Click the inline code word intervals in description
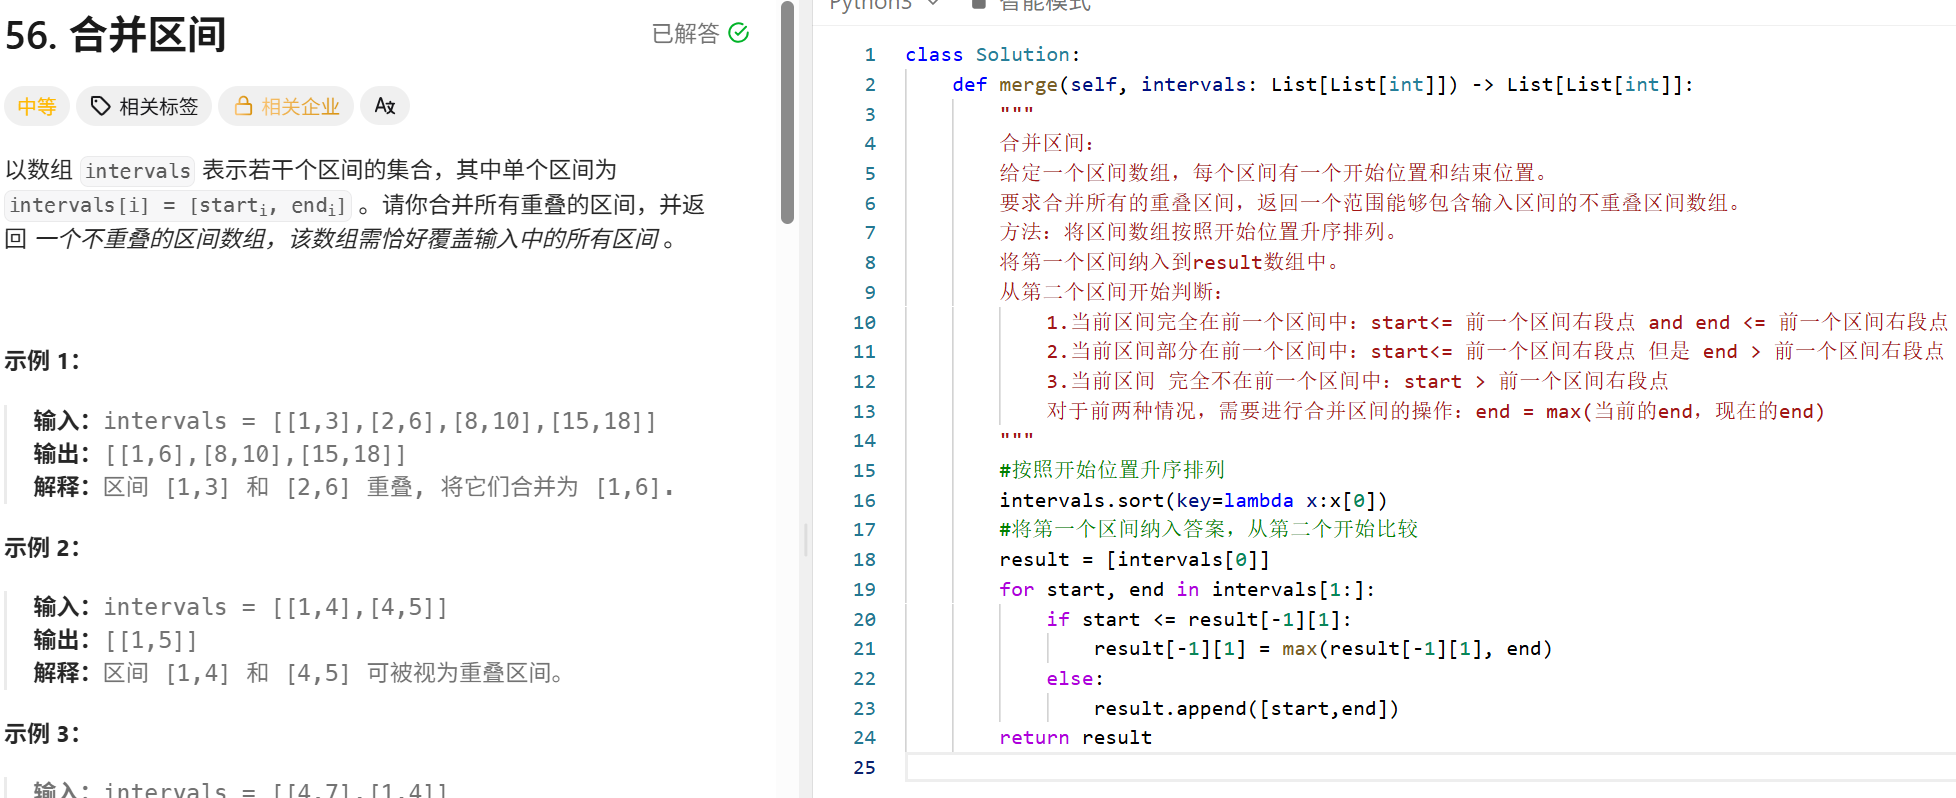The height and width of the screenshot is (798, 1956). [x=138, y=171]
